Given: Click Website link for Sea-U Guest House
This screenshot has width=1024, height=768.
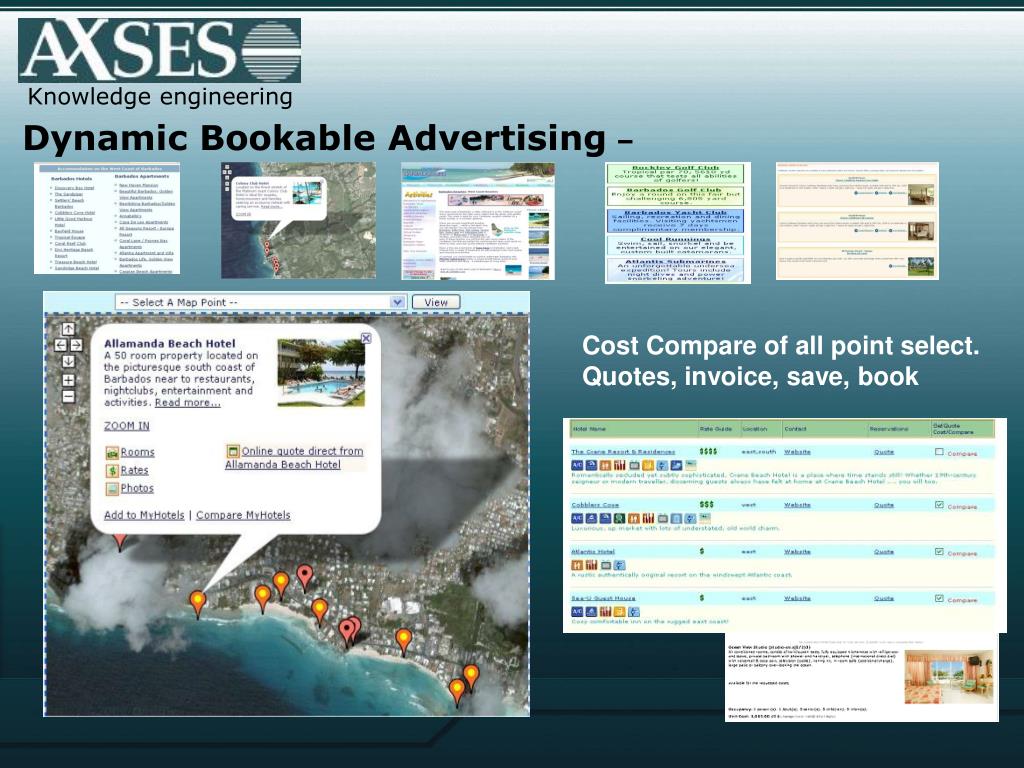Looking at the screenshot, I should (797, 598).
